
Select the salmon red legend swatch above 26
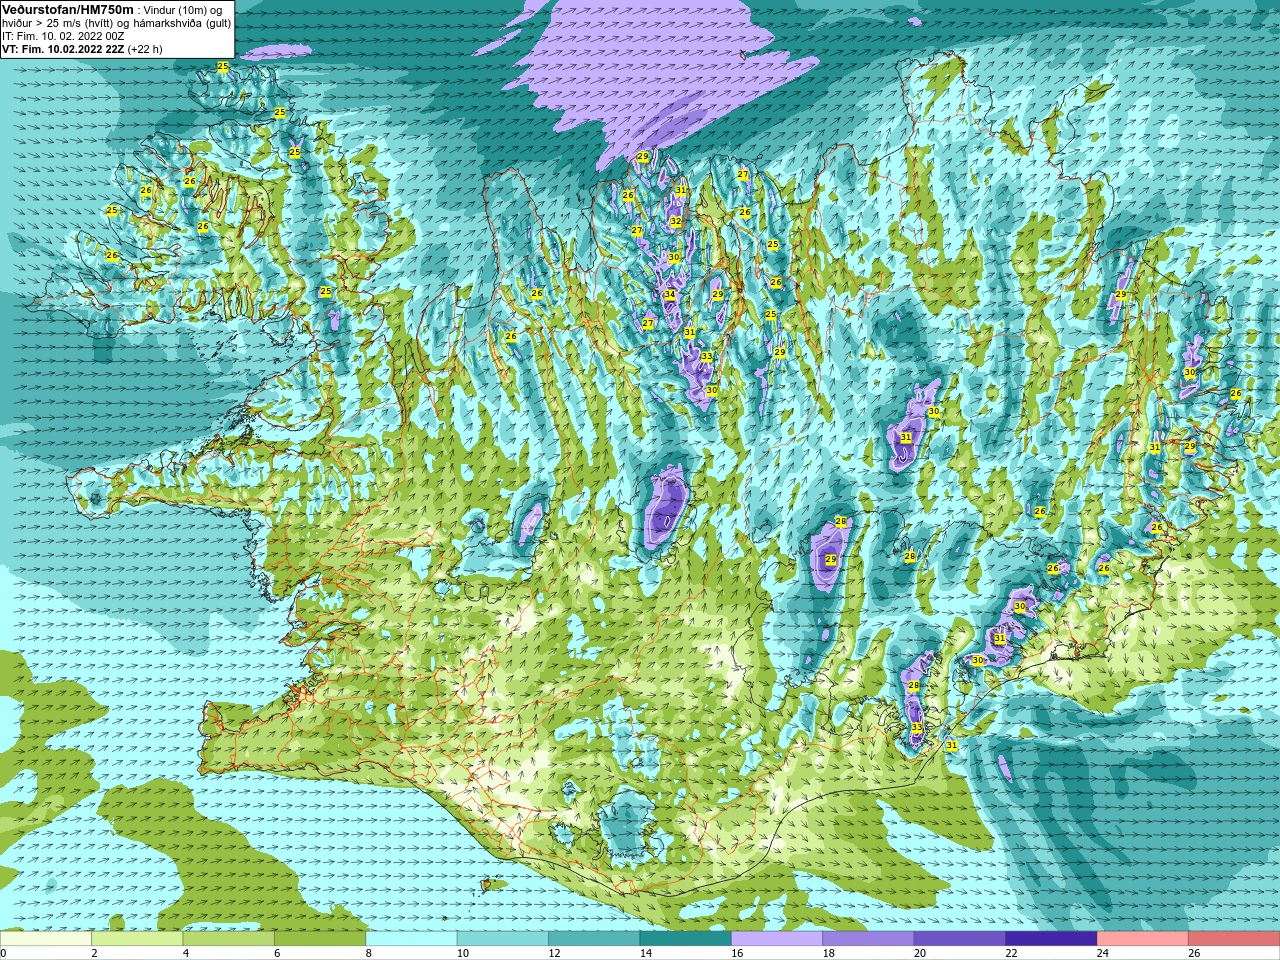(1234, 939)
